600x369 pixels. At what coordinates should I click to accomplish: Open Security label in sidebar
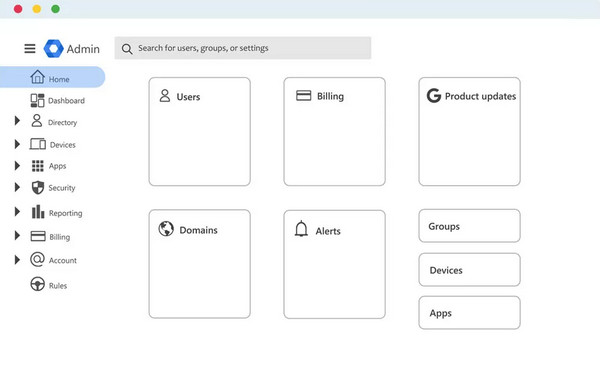(x=62, y=188)
